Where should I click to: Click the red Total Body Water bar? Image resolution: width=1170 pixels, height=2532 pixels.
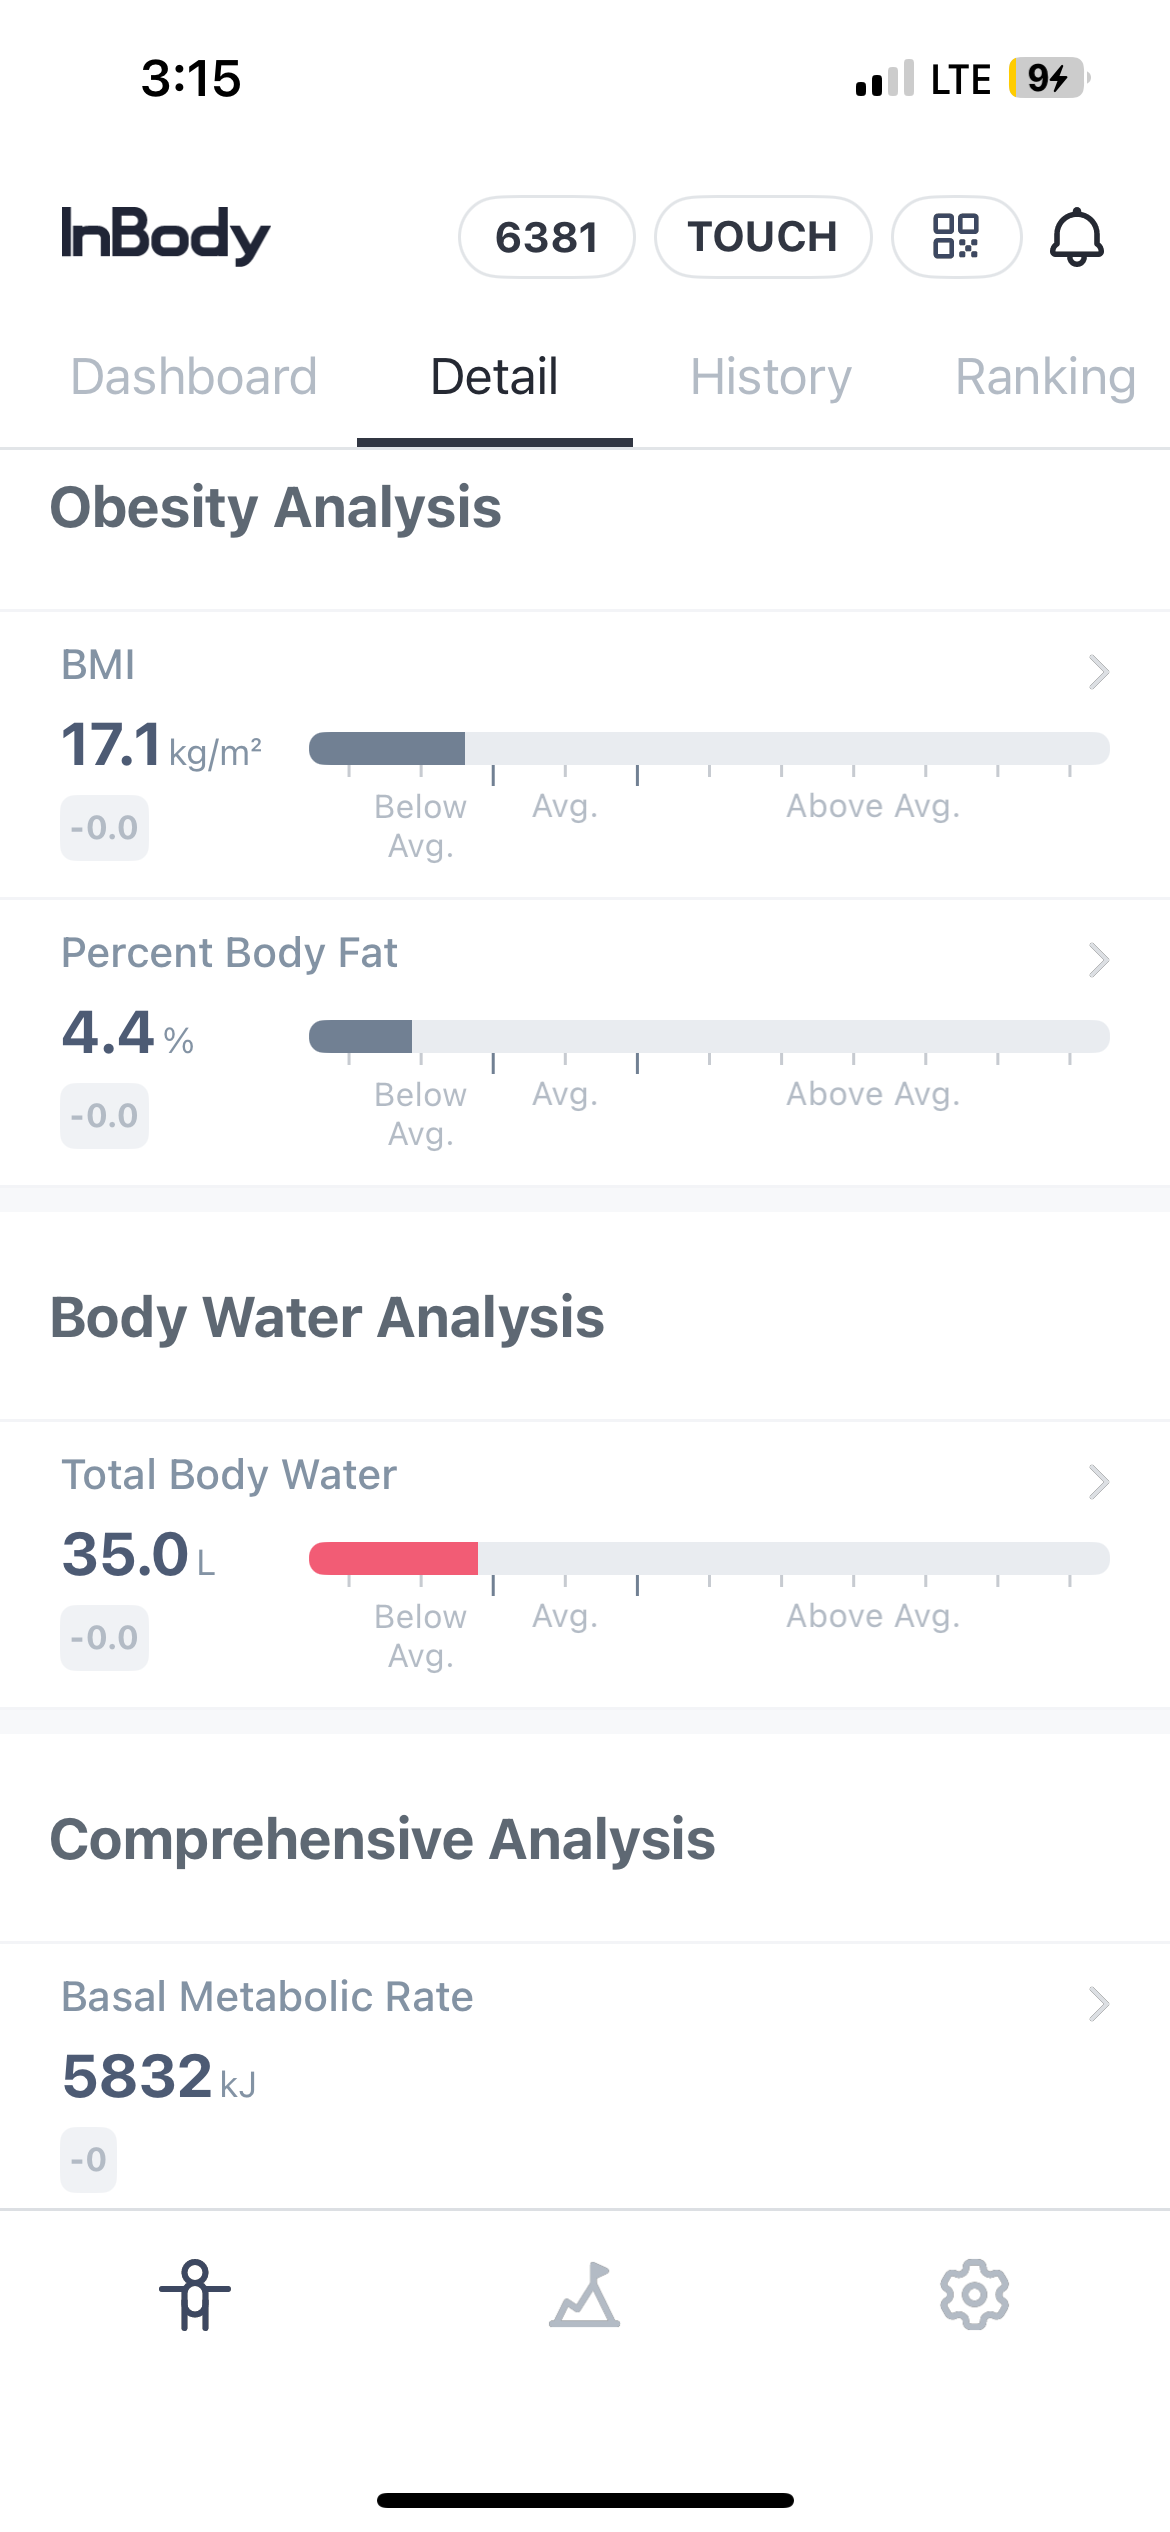pyautogui.click(x=394, y=1558)
